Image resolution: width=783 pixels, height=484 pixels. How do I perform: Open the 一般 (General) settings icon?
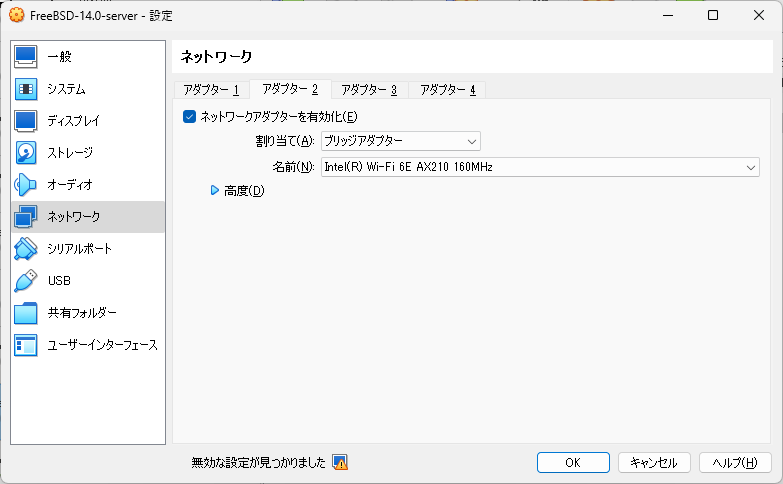[x=25, y=56]
